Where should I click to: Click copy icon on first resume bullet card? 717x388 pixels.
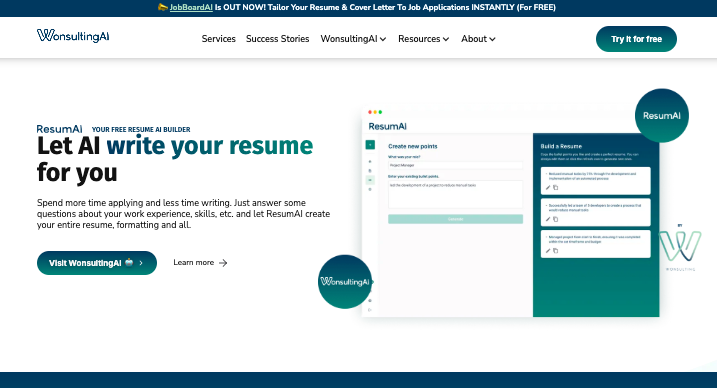[556, 187]
